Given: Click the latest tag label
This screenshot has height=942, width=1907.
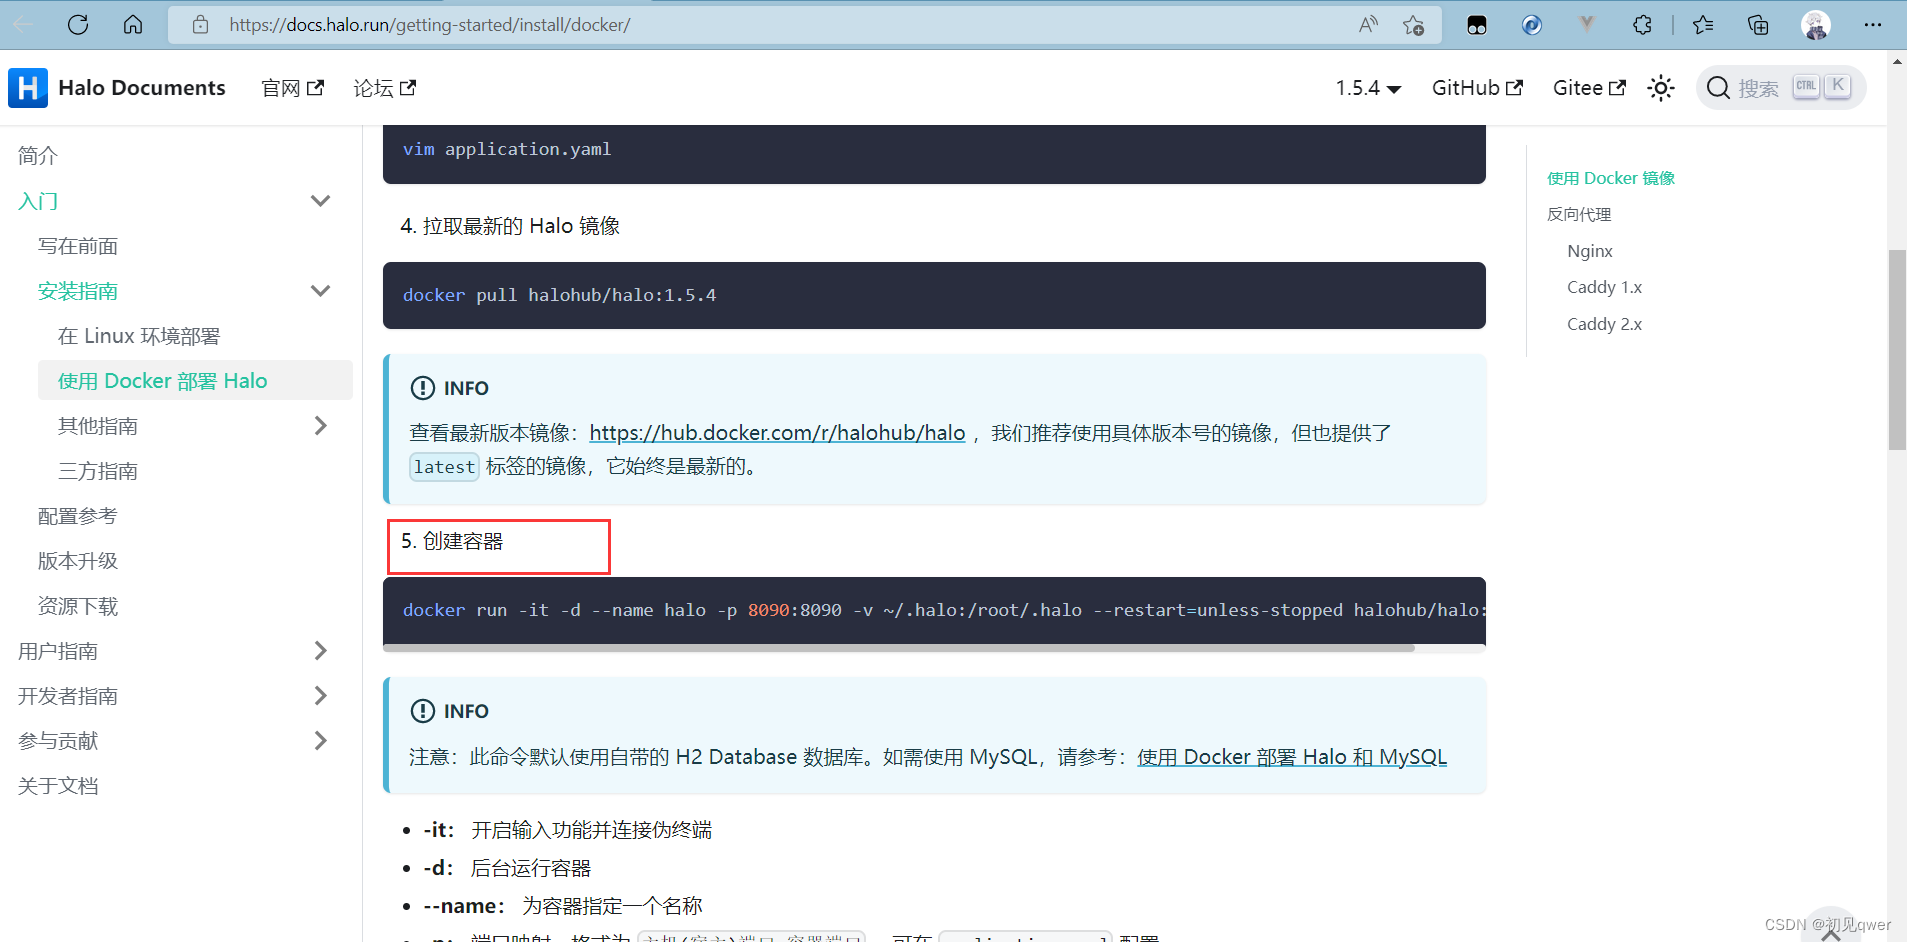Looking at the screenshot, I should (444, 467).
